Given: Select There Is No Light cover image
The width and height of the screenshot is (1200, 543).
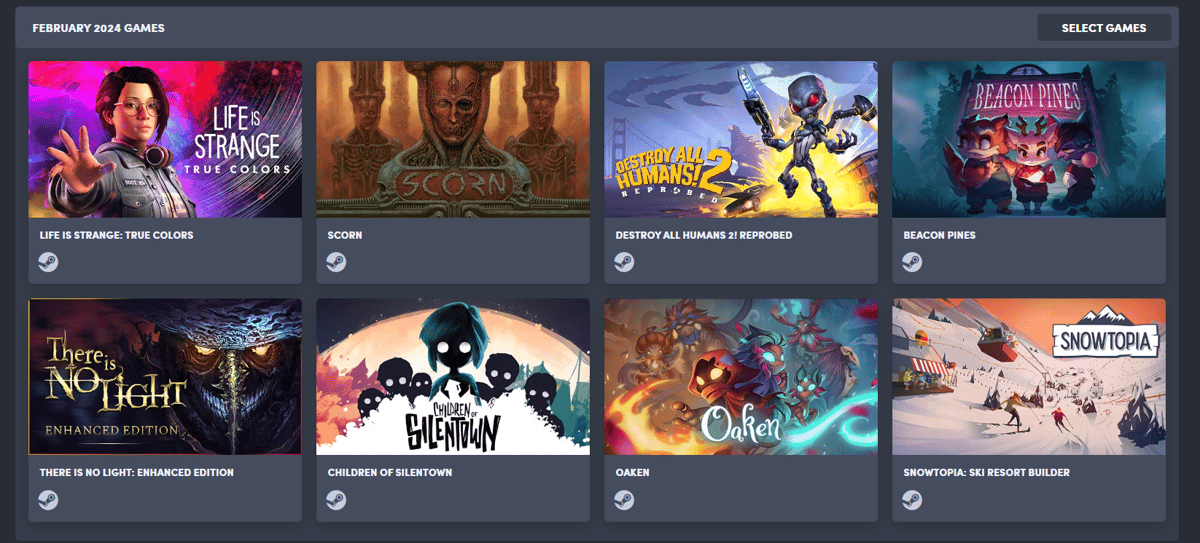Looking at the screenshot, I should coord(165,376).
